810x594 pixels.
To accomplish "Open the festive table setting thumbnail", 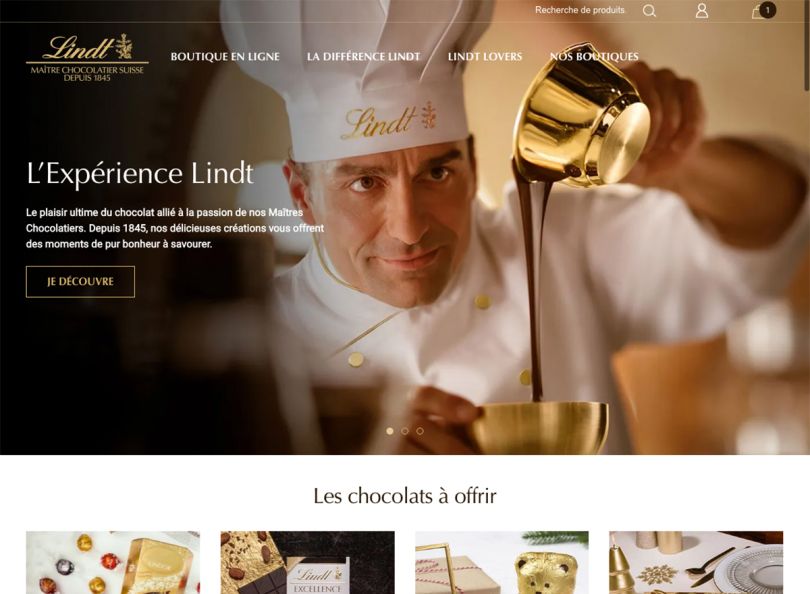I will click(x=696, y=562).
